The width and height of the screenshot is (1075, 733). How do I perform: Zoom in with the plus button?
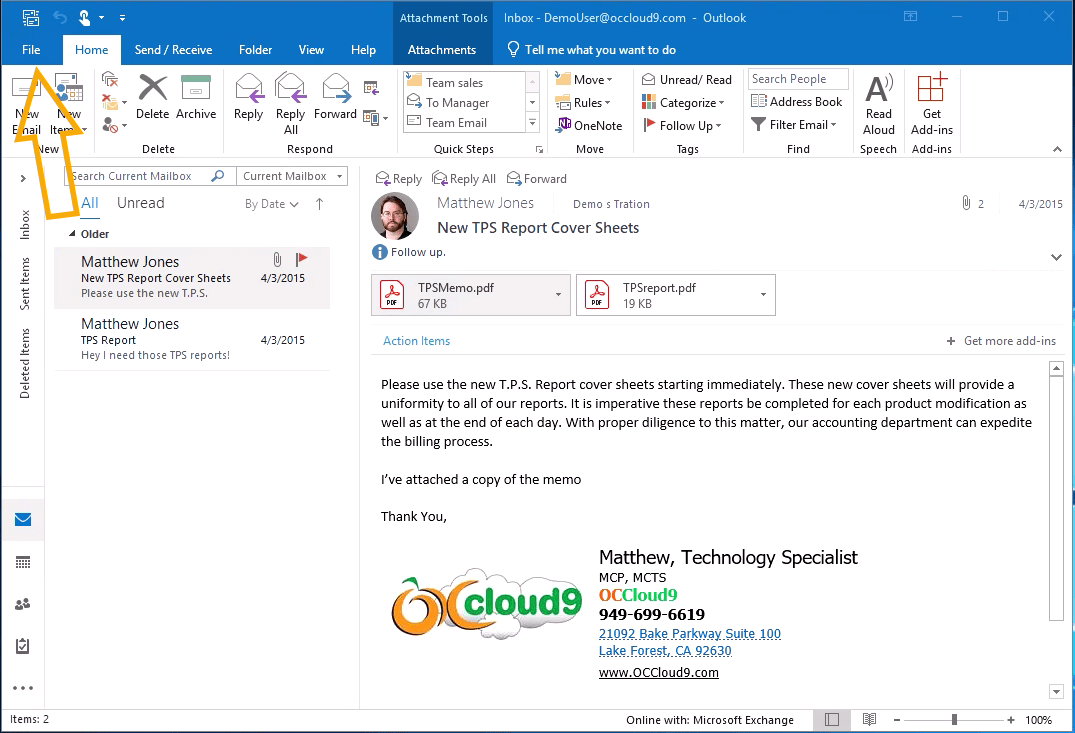[1011, 719]
